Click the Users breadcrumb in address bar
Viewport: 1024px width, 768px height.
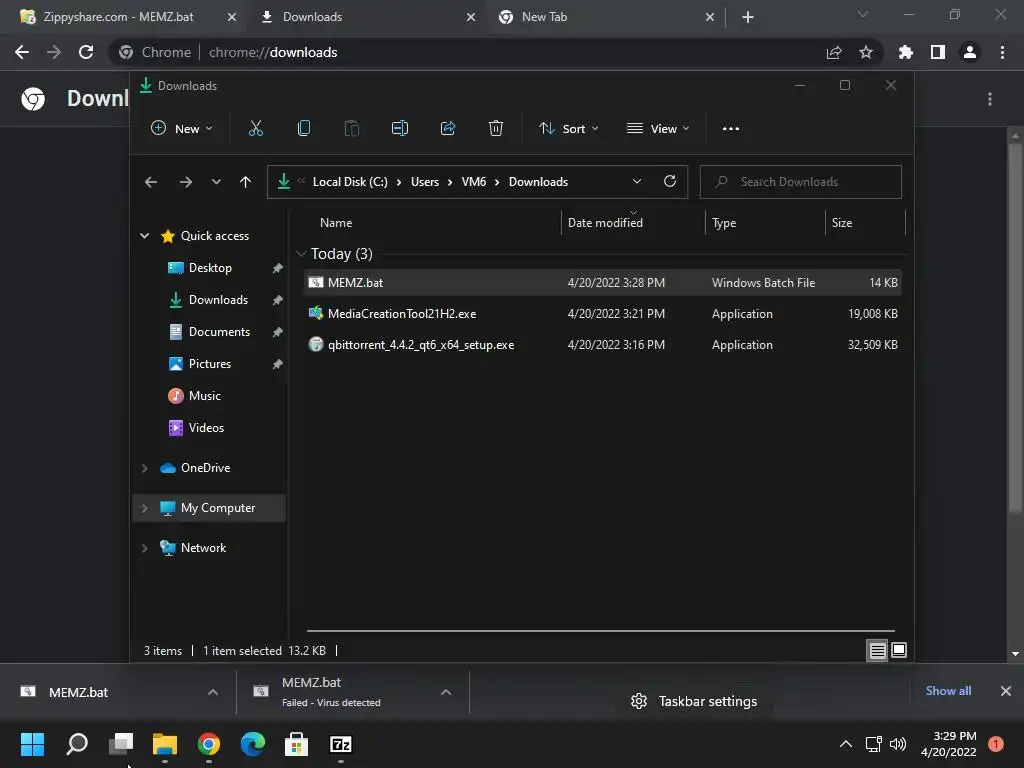click(424, 182)
